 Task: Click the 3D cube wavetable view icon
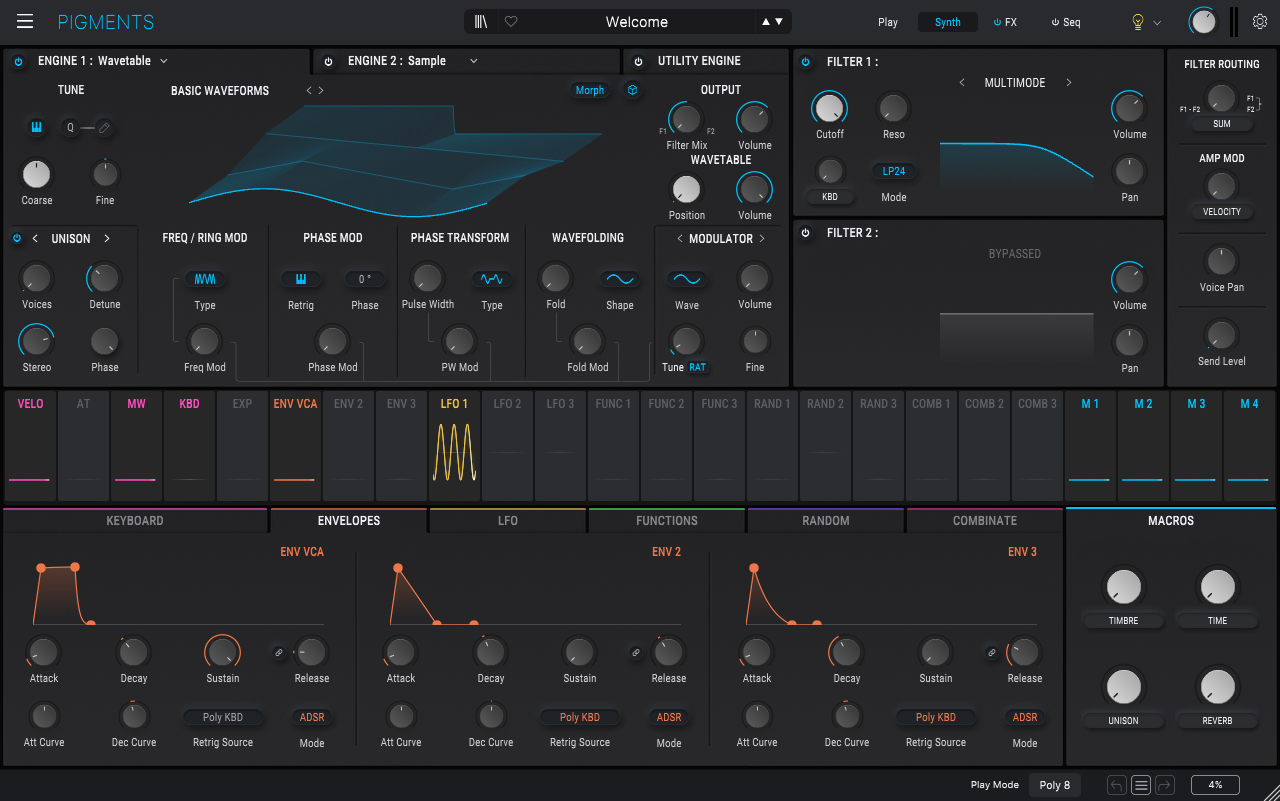pyautogui.click(x=632, y=90)
